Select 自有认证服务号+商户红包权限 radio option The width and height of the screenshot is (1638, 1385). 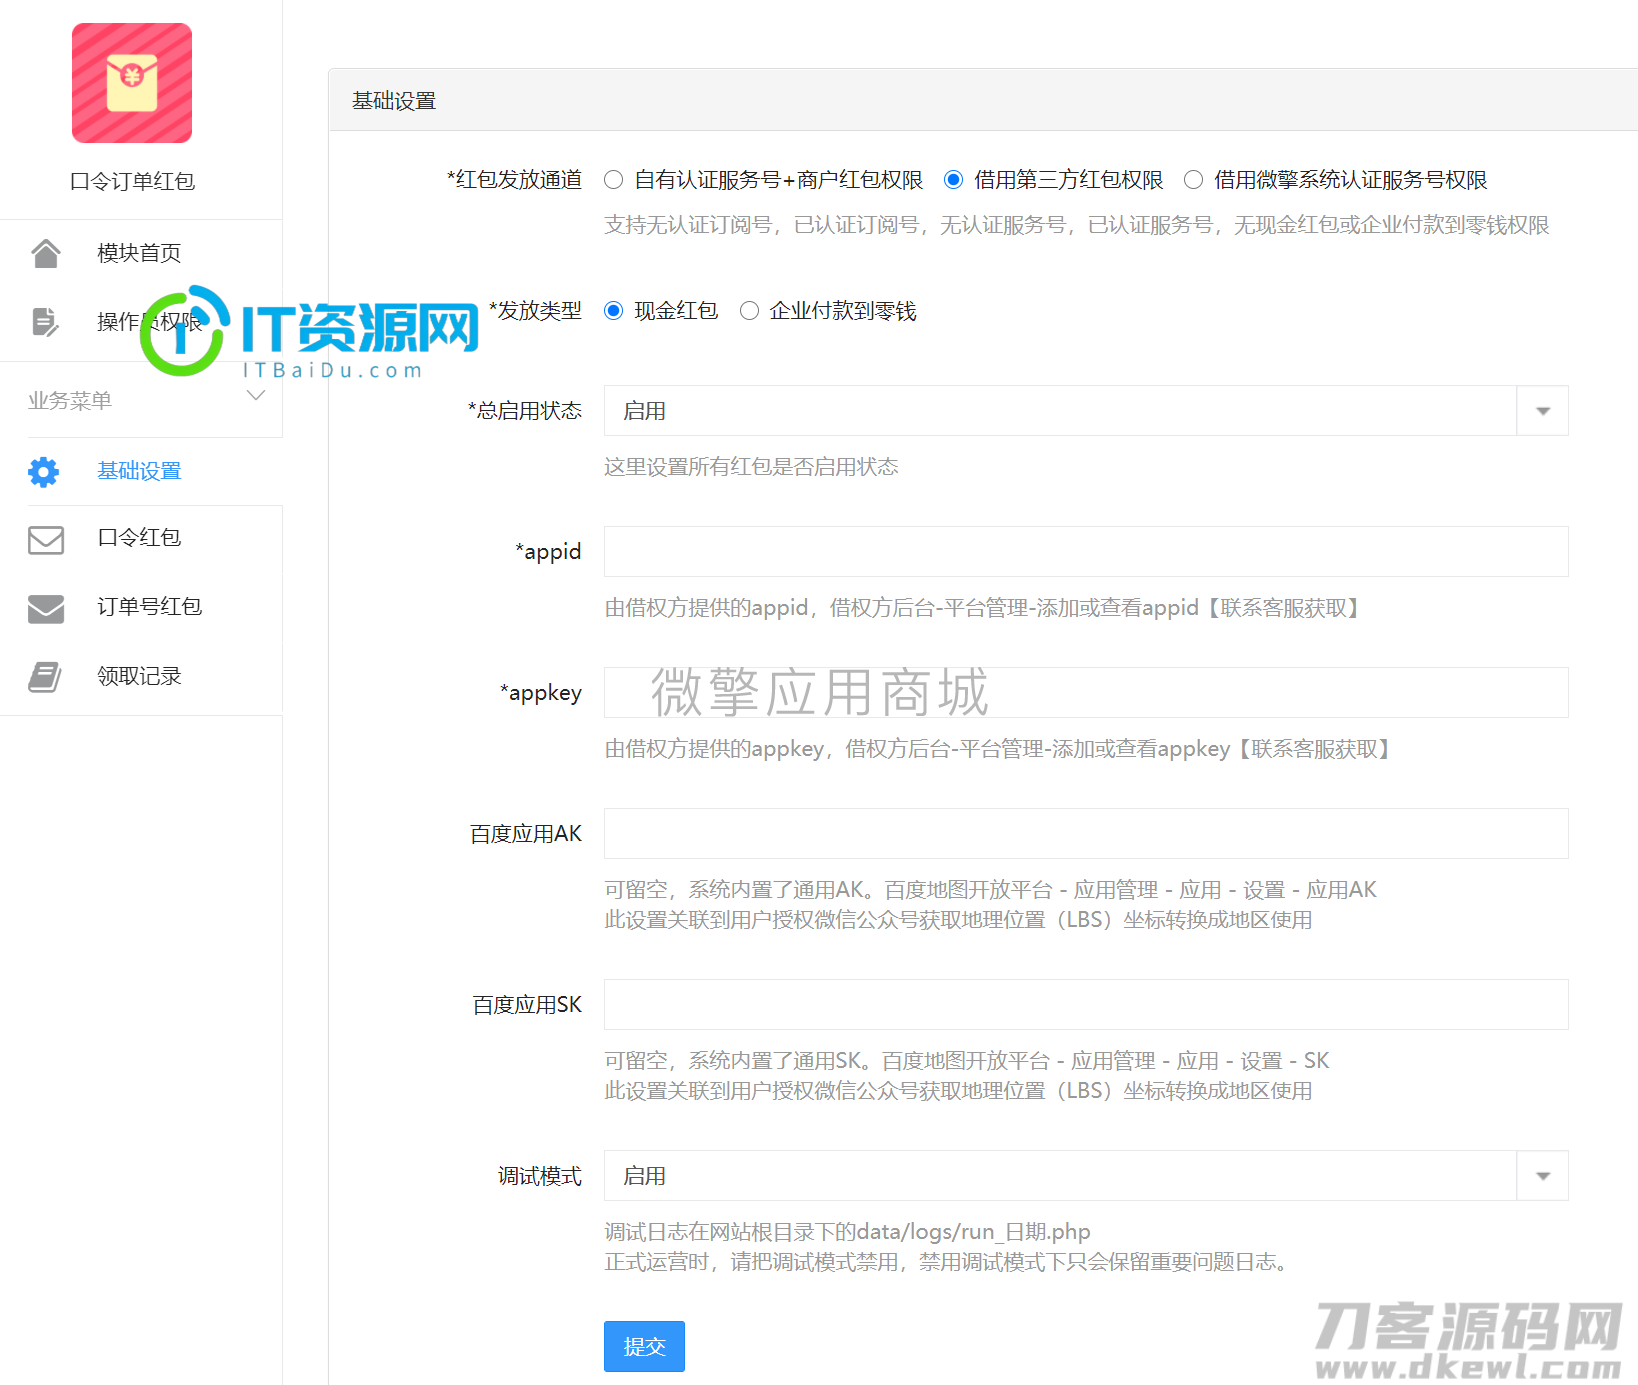[614, 180]
